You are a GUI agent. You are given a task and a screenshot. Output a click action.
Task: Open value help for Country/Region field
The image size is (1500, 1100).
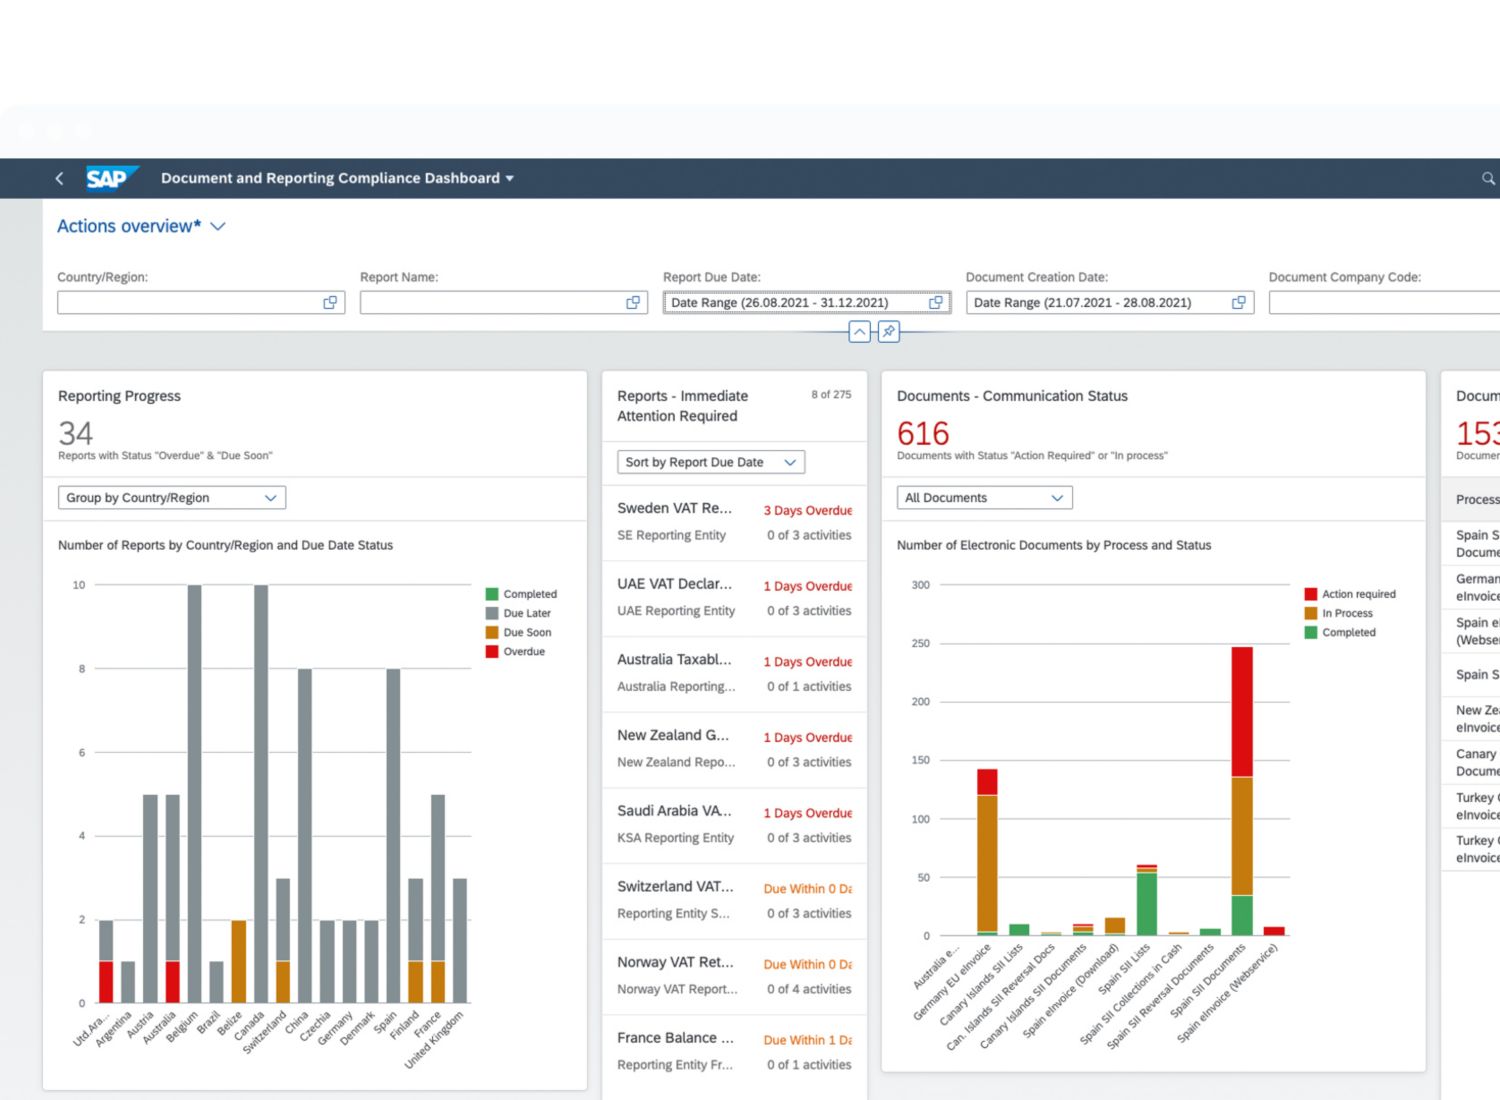point(330,302)
